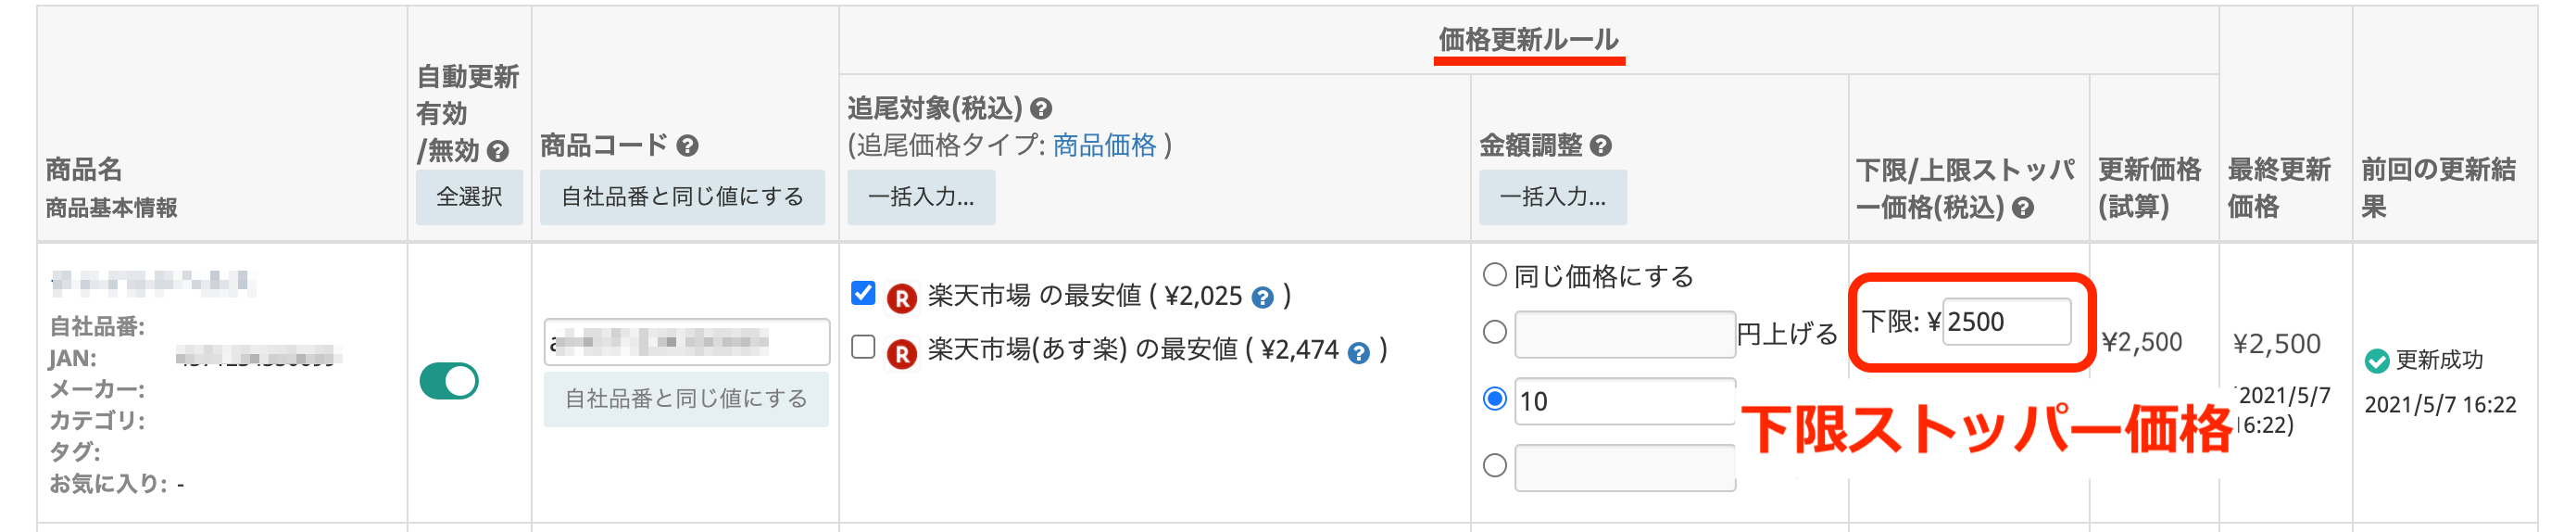Open 一括入力 under 追尾対象

(x=921, y=197)
